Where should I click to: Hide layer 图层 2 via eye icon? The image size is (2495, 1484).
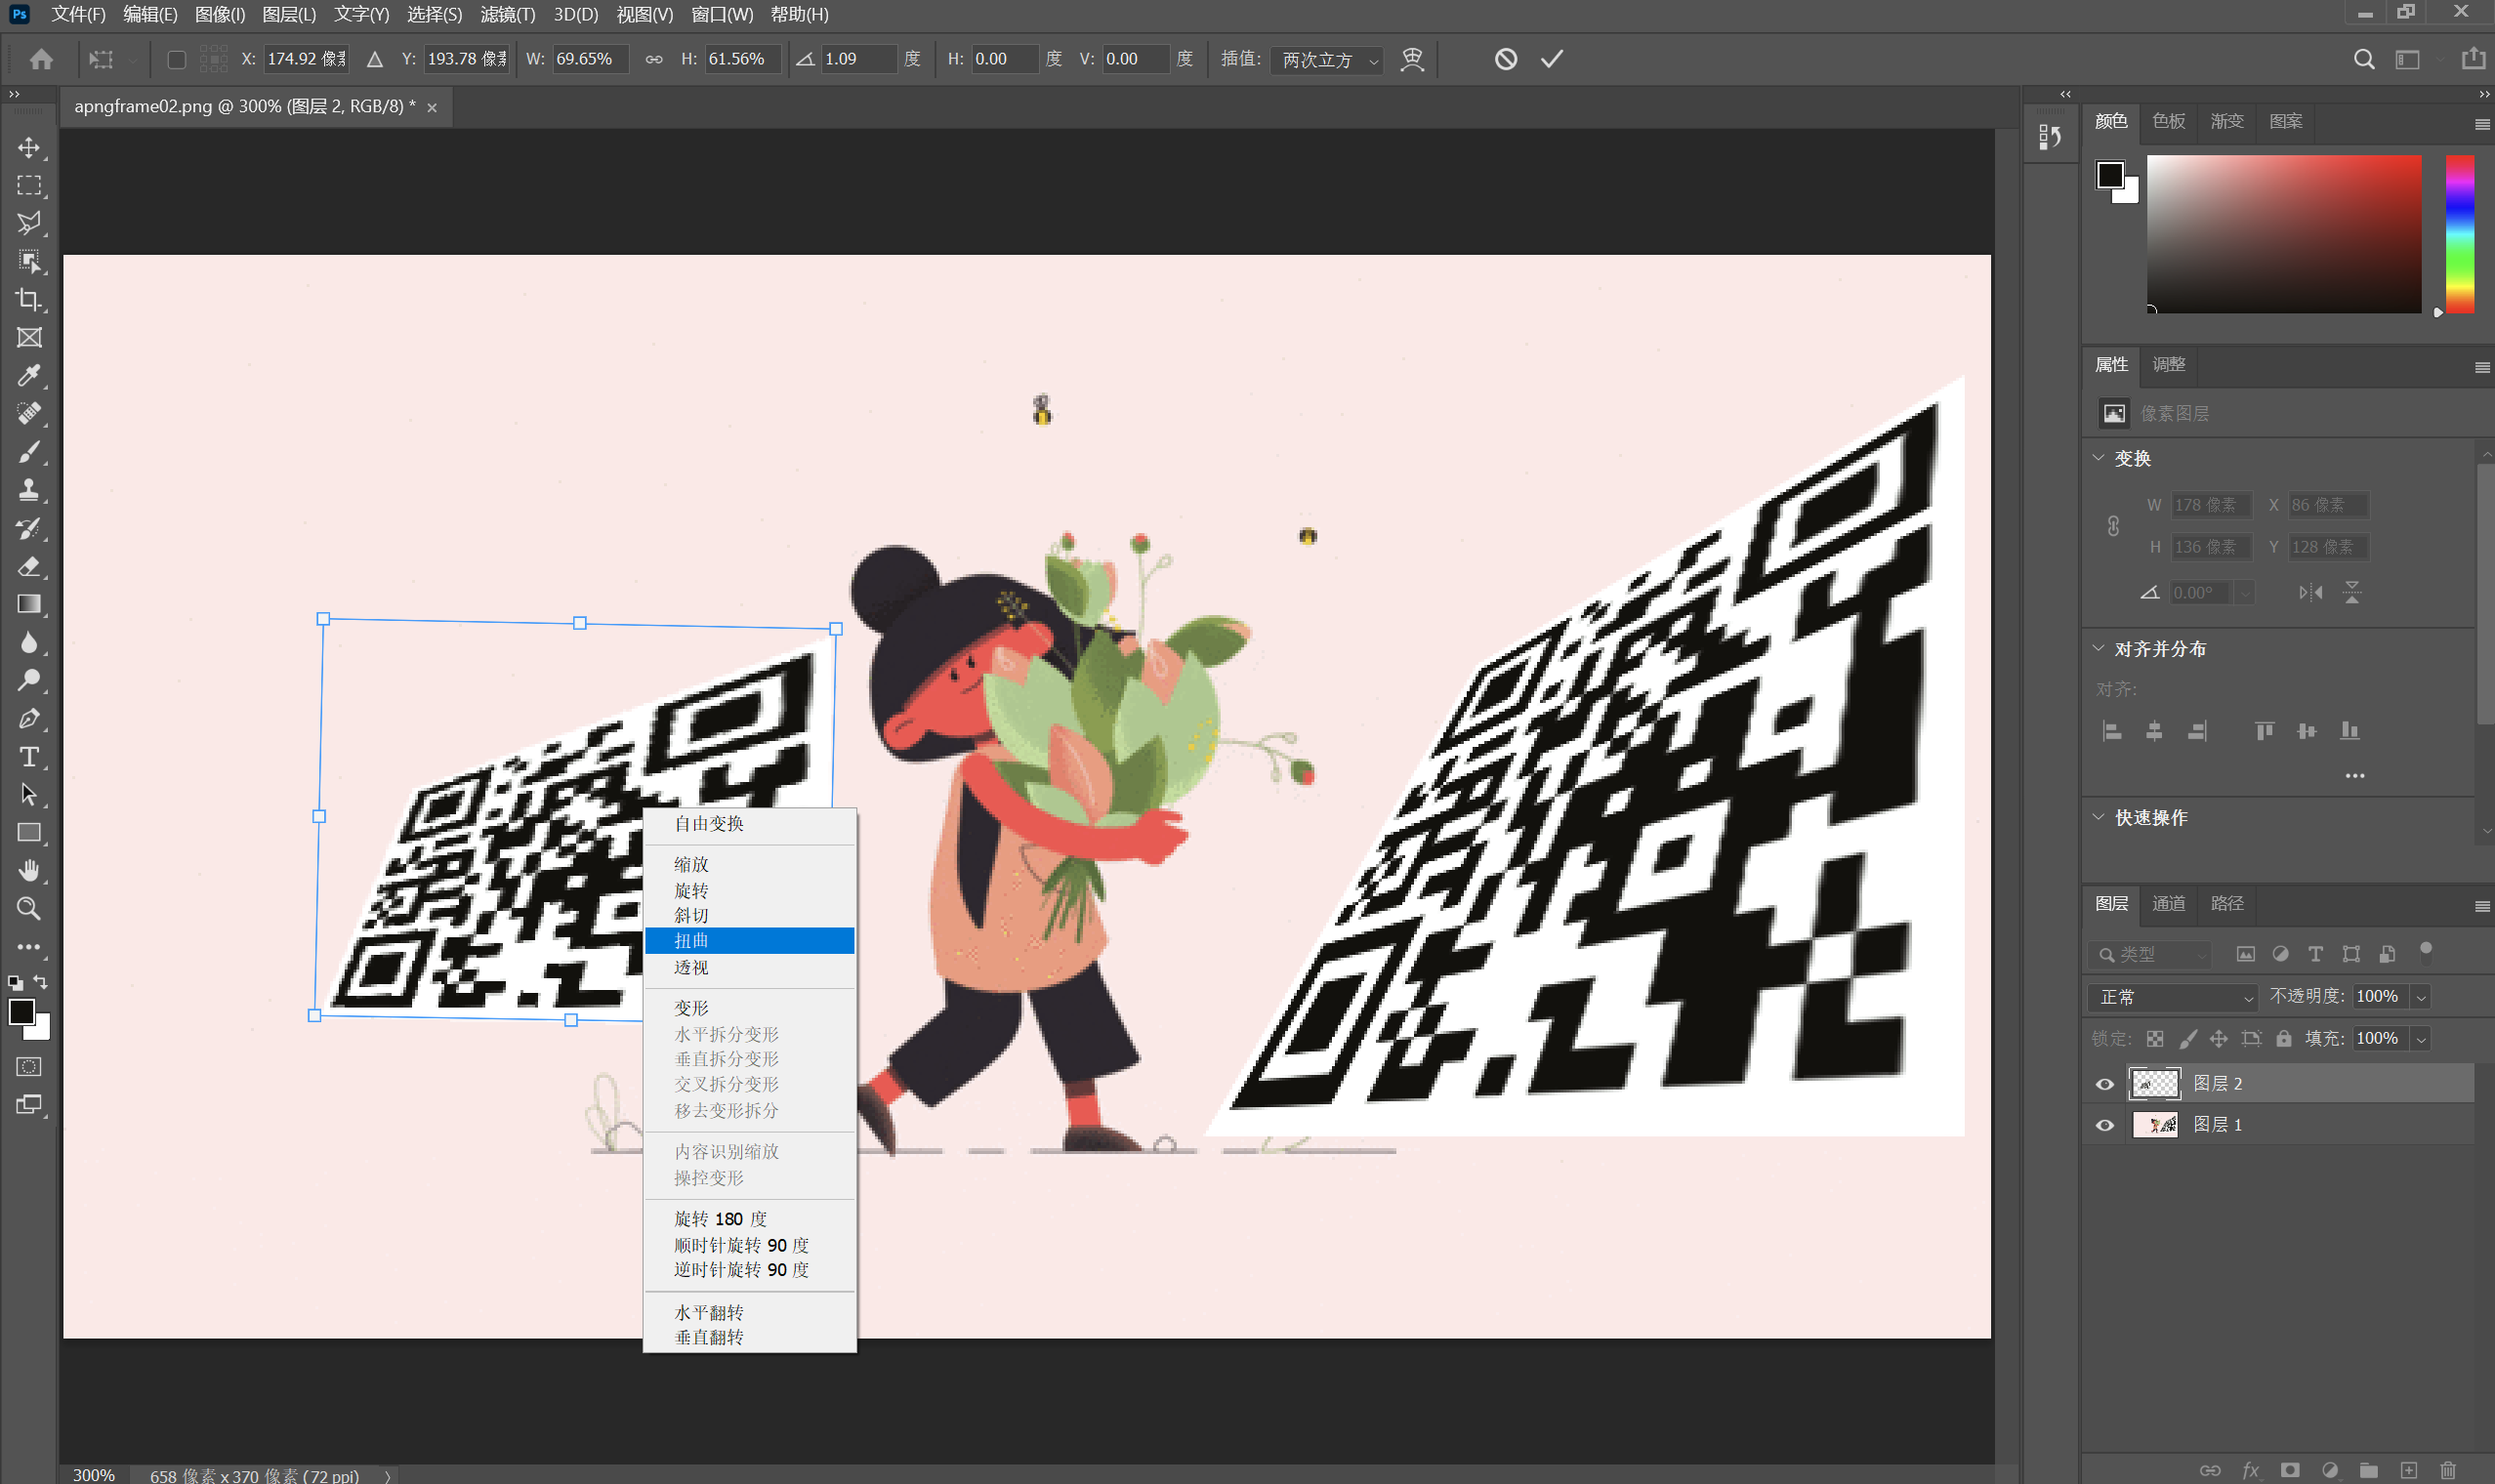click(x=2105, y=1083)
